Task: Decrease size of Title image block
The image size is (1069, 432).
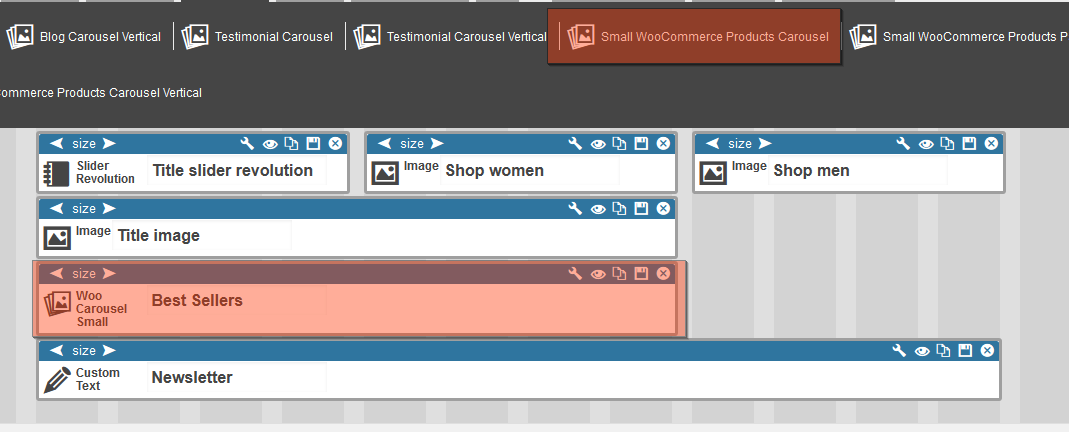Action: pos(57,209)
